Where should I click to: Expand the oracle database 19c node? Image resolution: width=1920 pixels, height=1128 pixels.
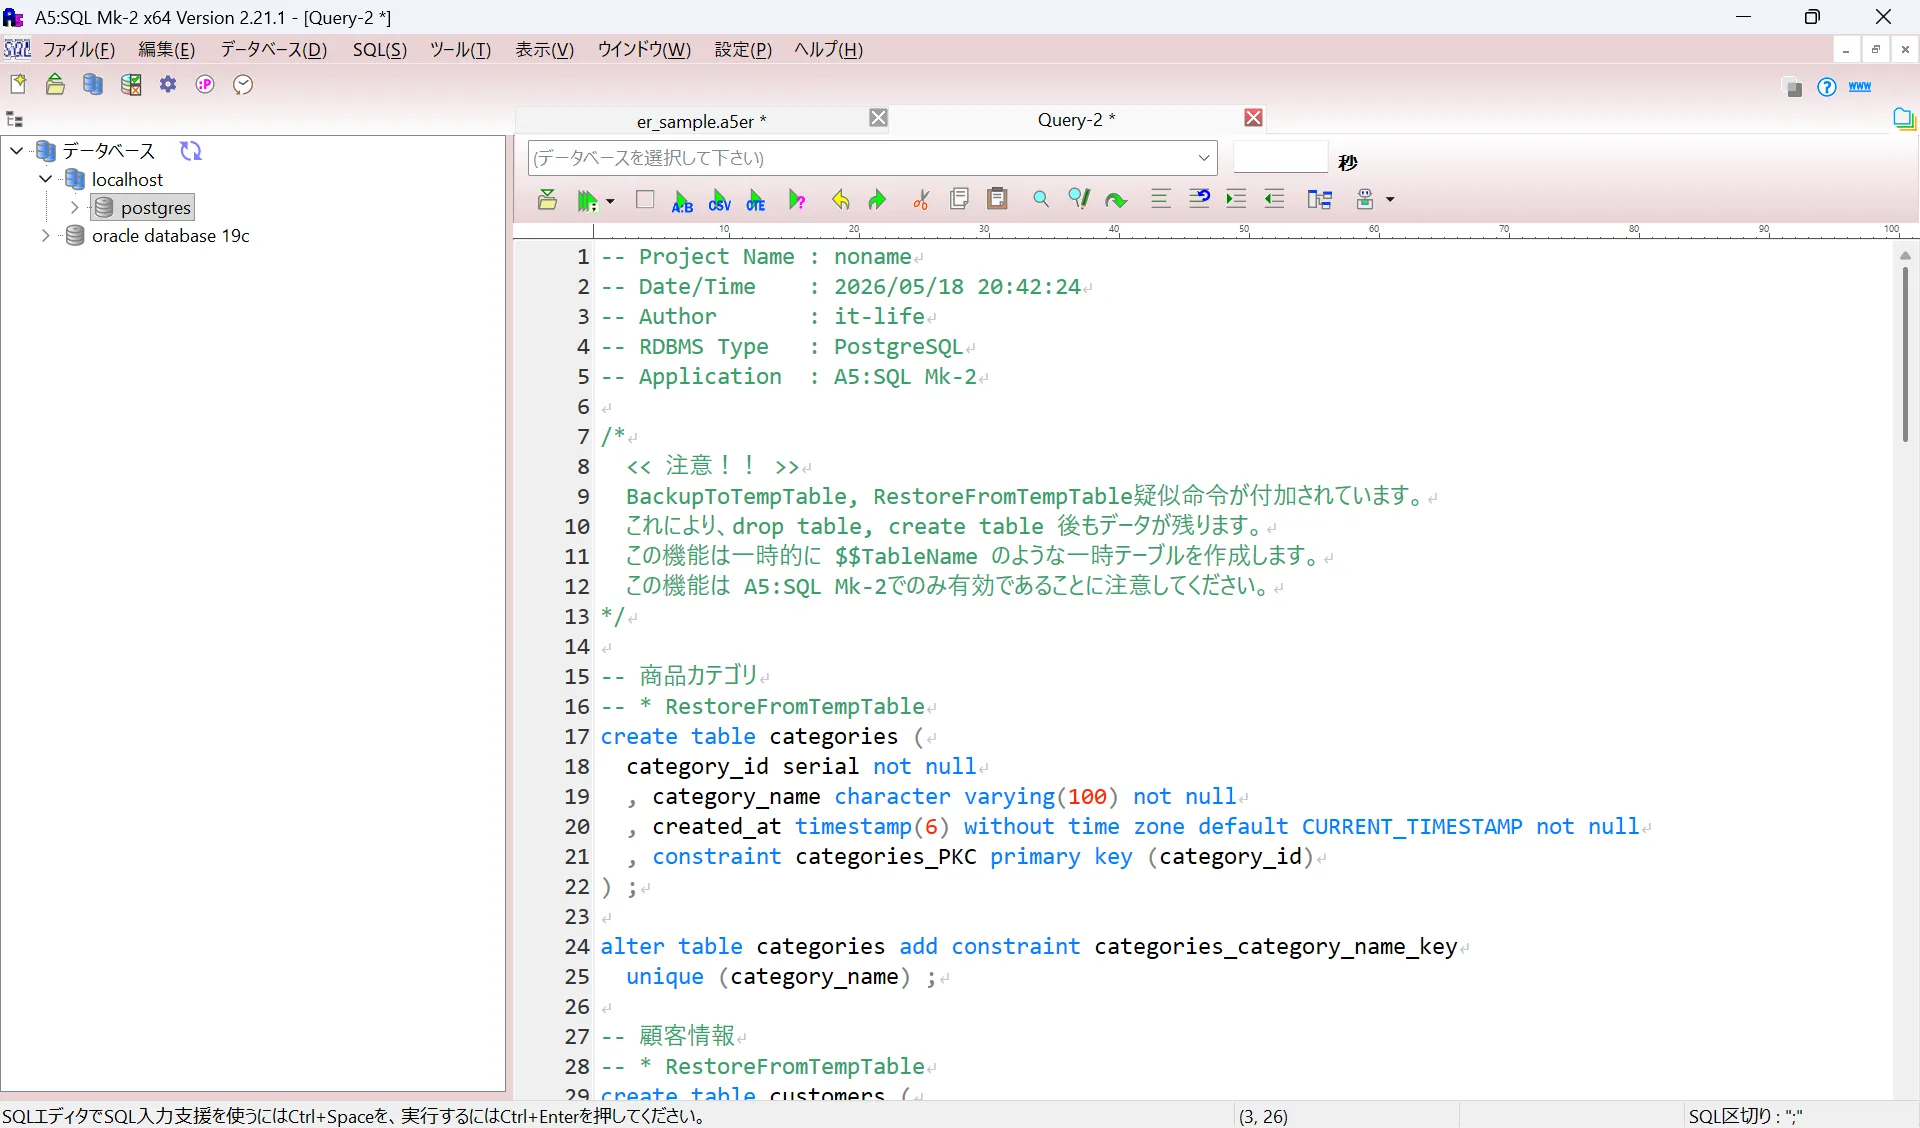pyautogui.click(x=45, y=236)
